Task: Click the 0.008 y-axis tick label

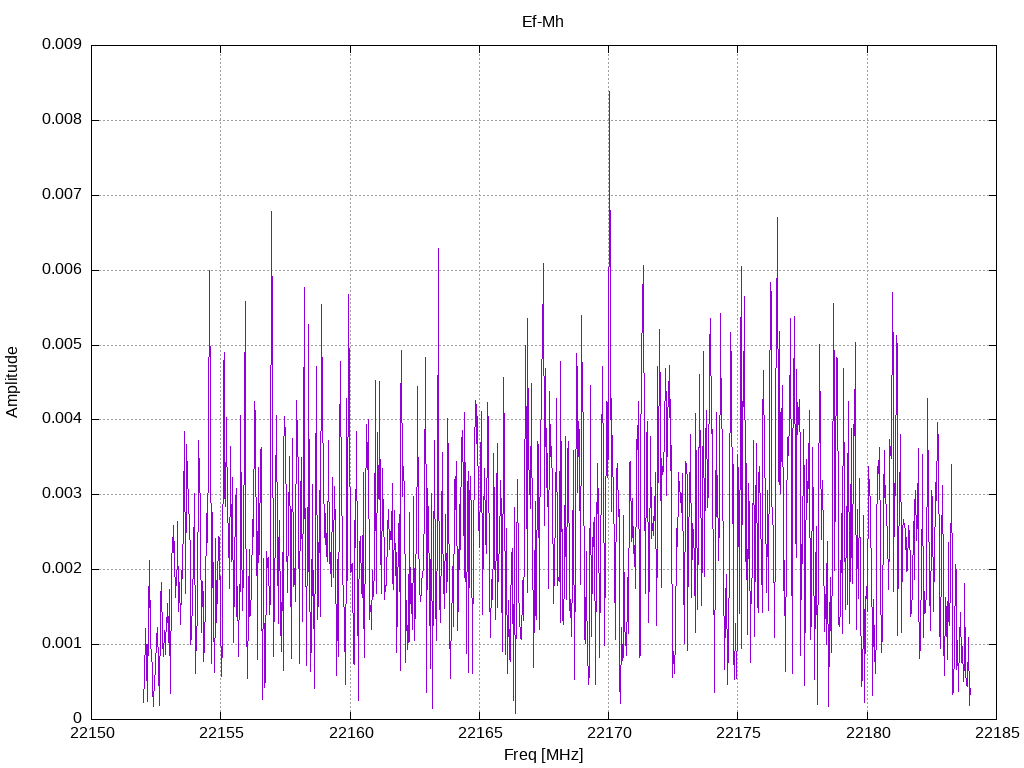Action: 62,119
